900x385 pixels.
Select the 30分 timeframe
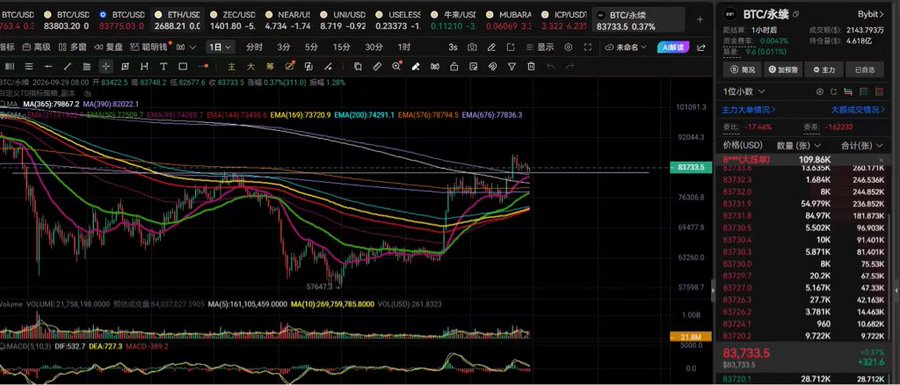coord(374,47)
